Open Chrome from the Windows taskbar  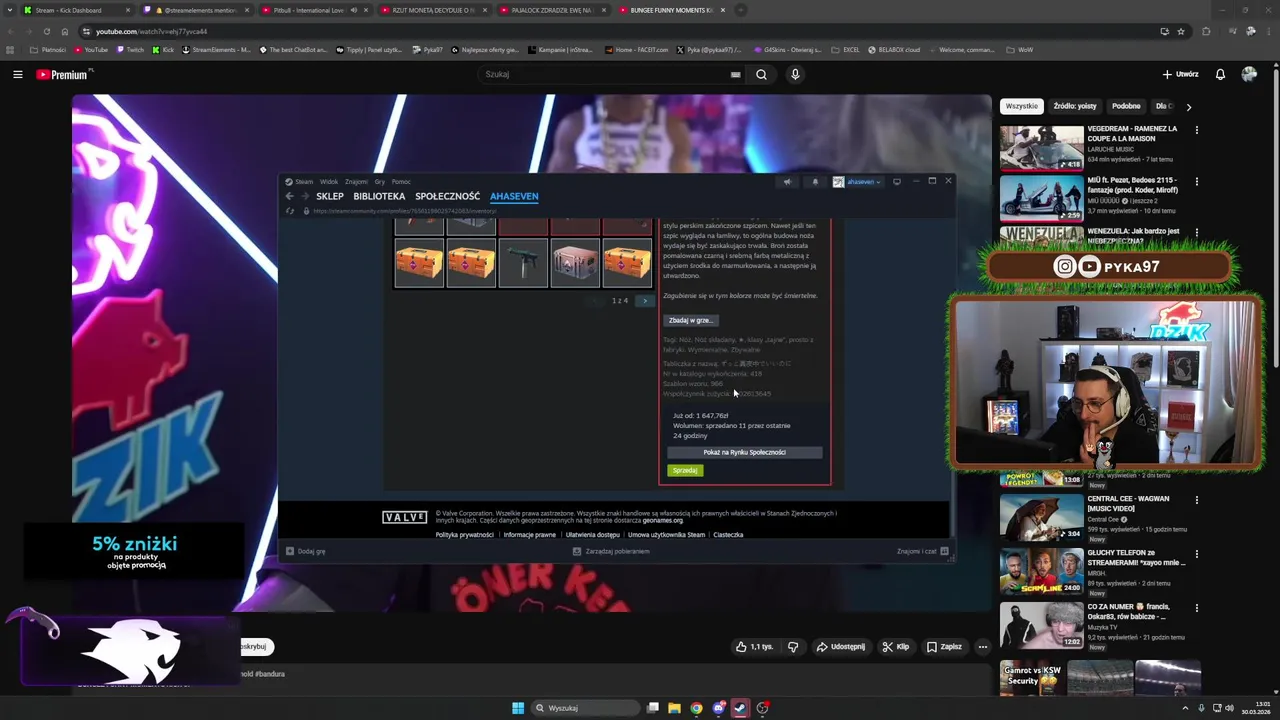(x=697, y=708)
